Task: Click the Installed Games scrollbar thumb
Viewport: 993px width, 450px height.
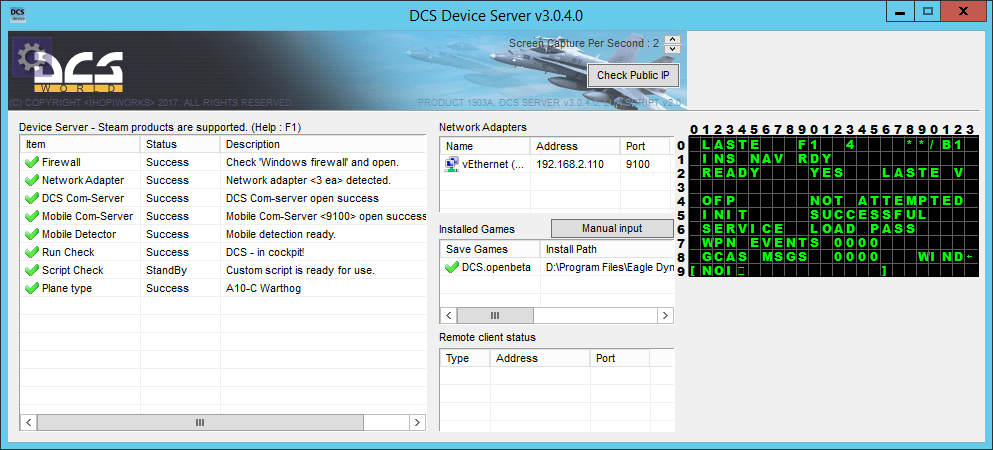Action: 495,315
